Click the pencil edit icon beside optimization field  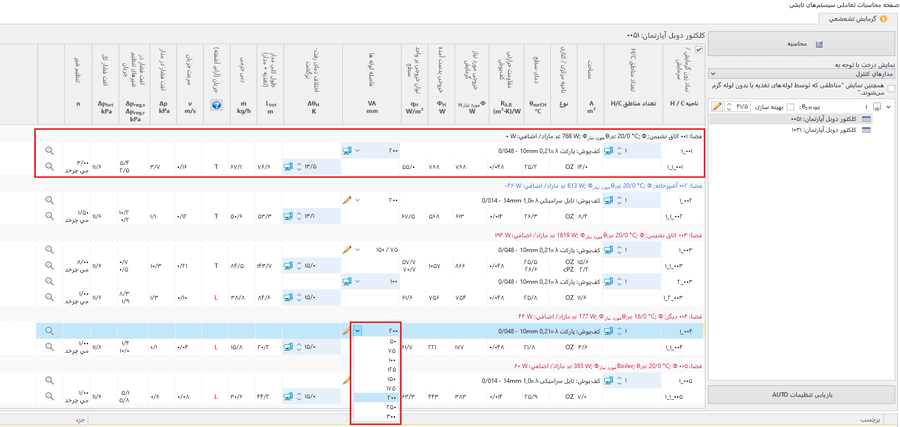(717, 107)
